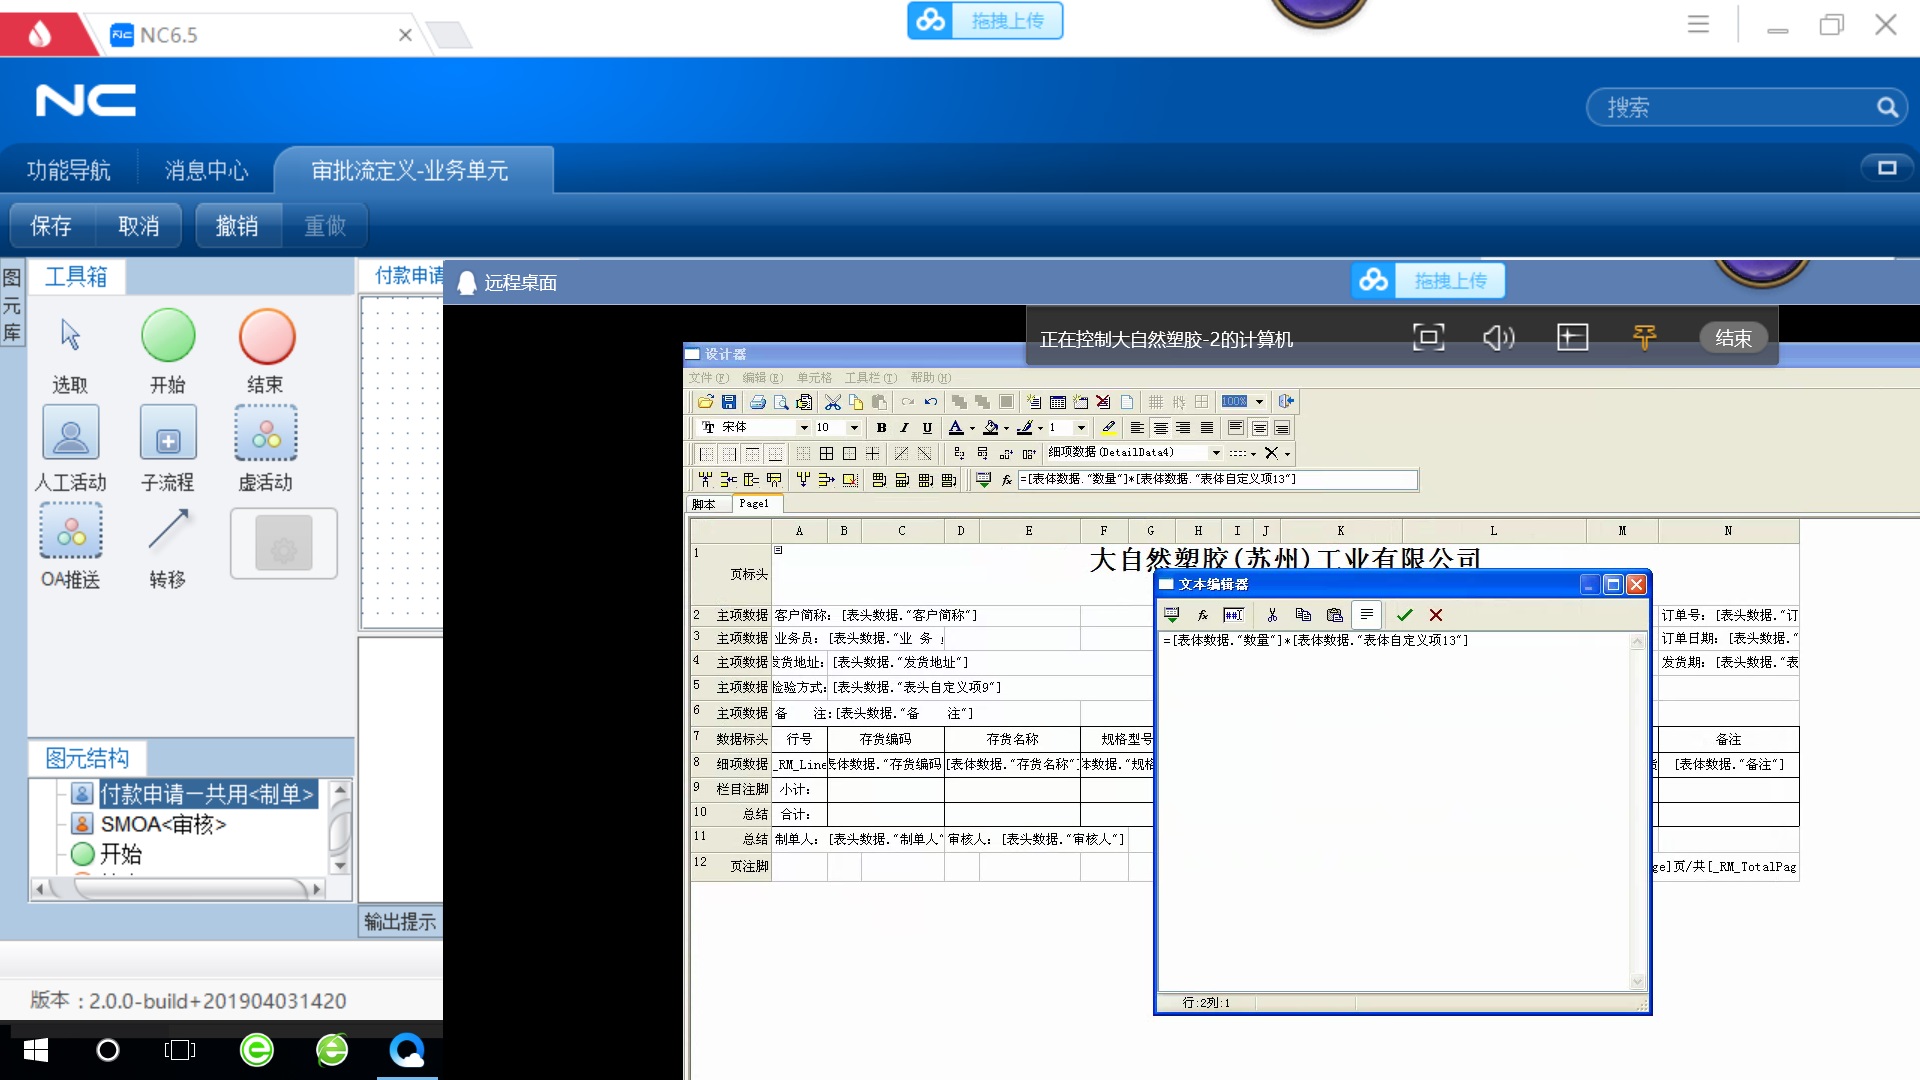
Task: Select the 虚活动 tool in 工具箱
Action: 266,449
